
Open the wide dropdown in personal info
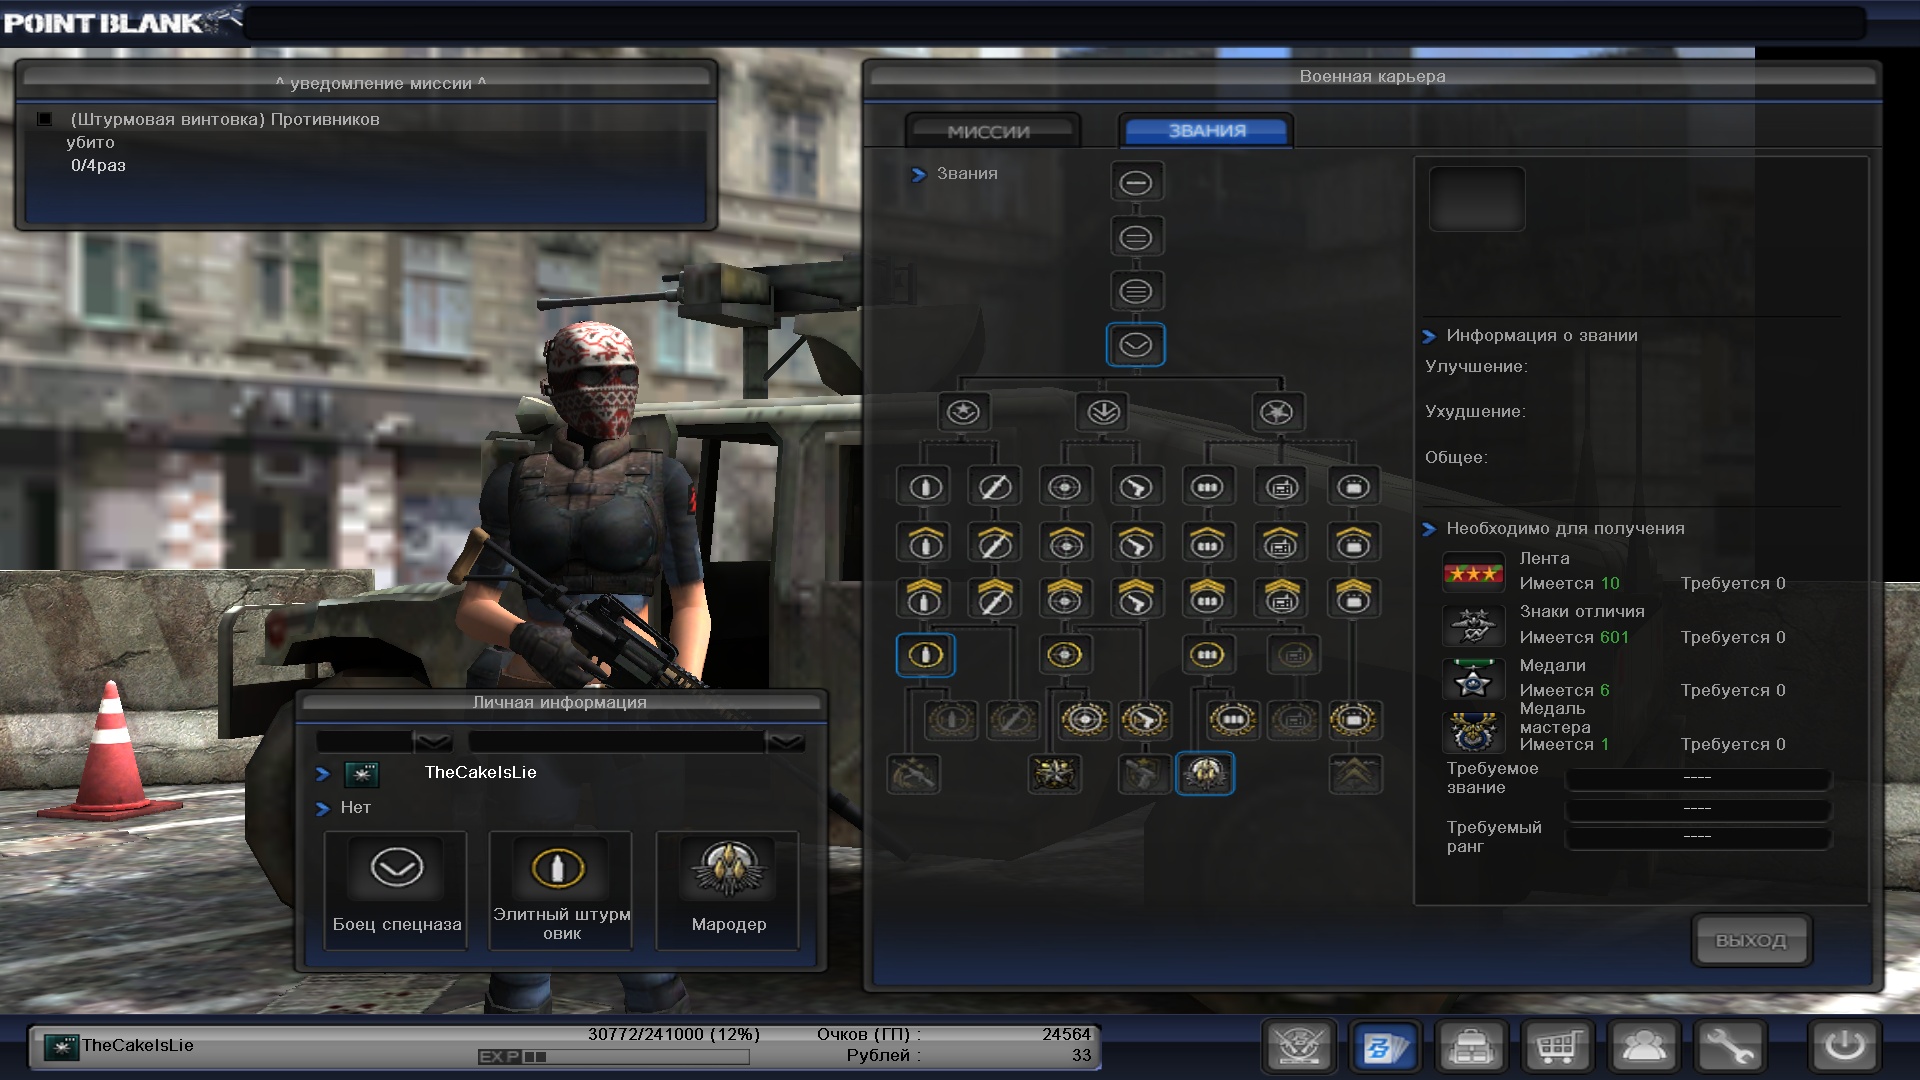click(x=785, y=742)
